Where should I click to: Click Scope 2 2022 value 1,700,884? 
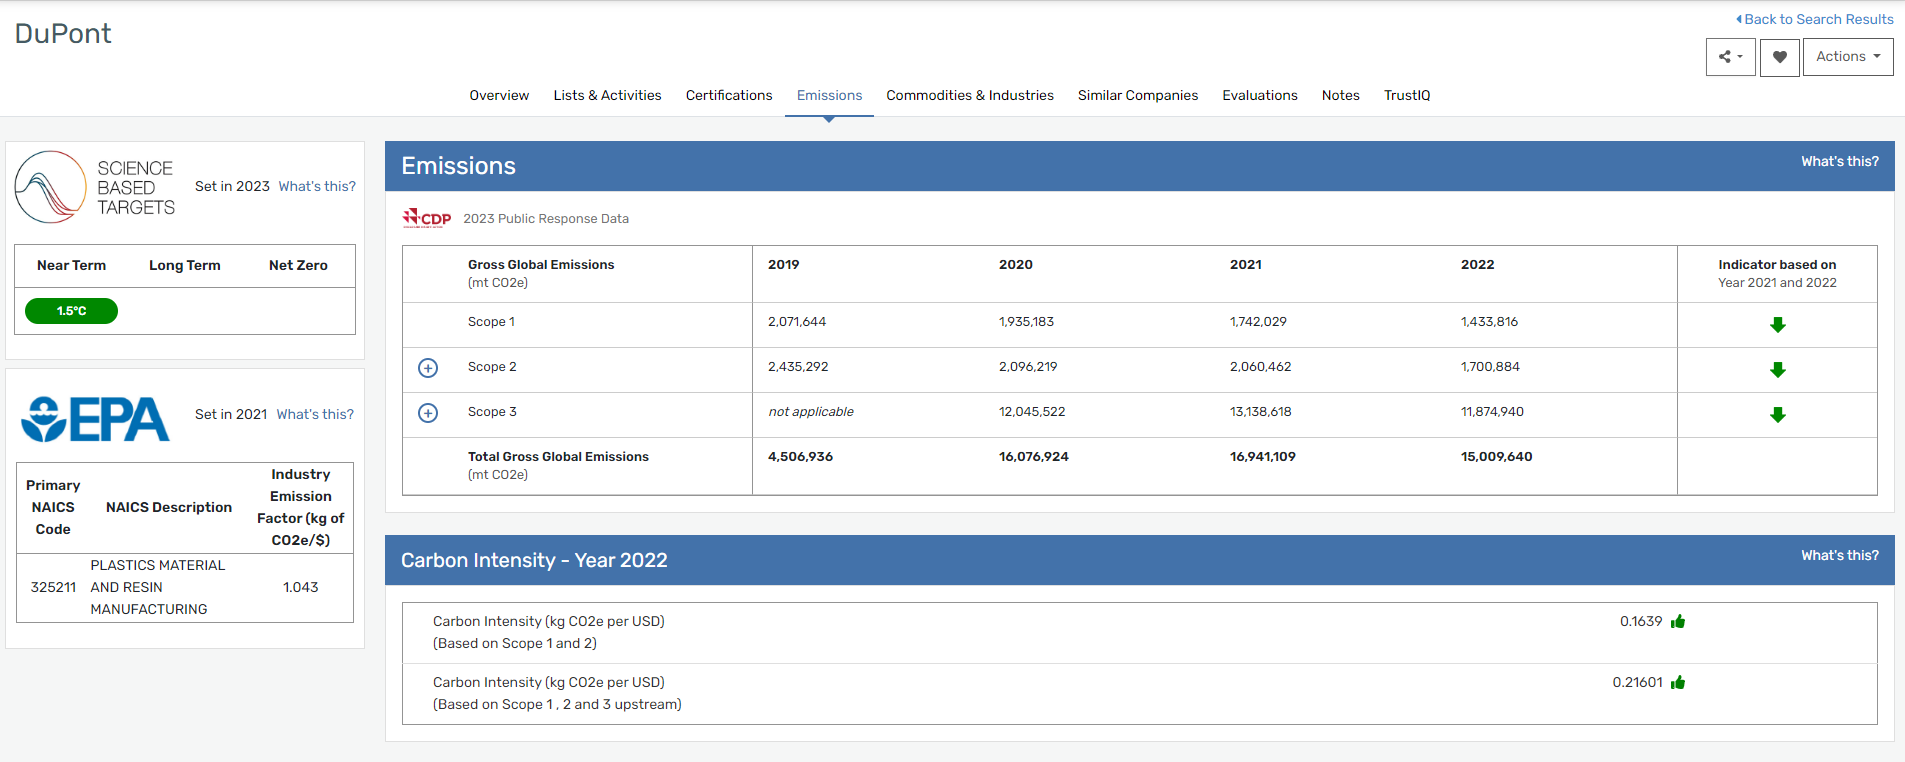tap(1490, 367)
